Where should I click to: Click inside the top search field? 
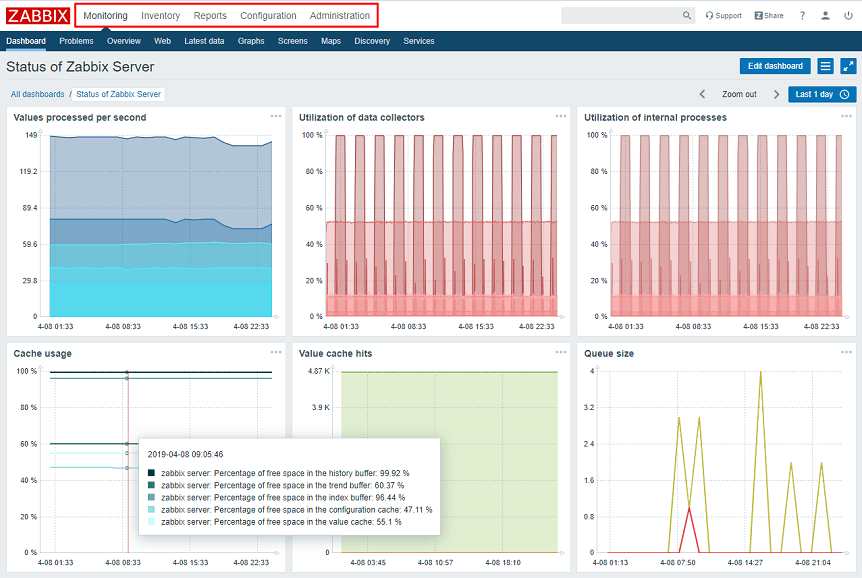(x=620, y=16)
